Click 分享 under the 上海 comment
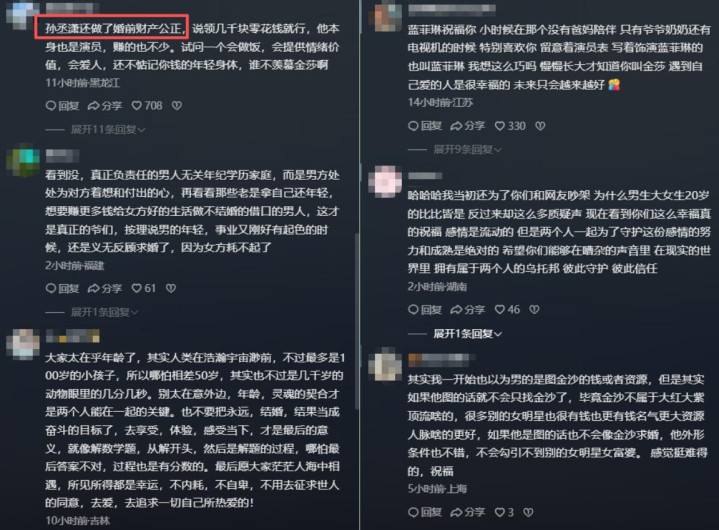 click(x=468, y=512)
